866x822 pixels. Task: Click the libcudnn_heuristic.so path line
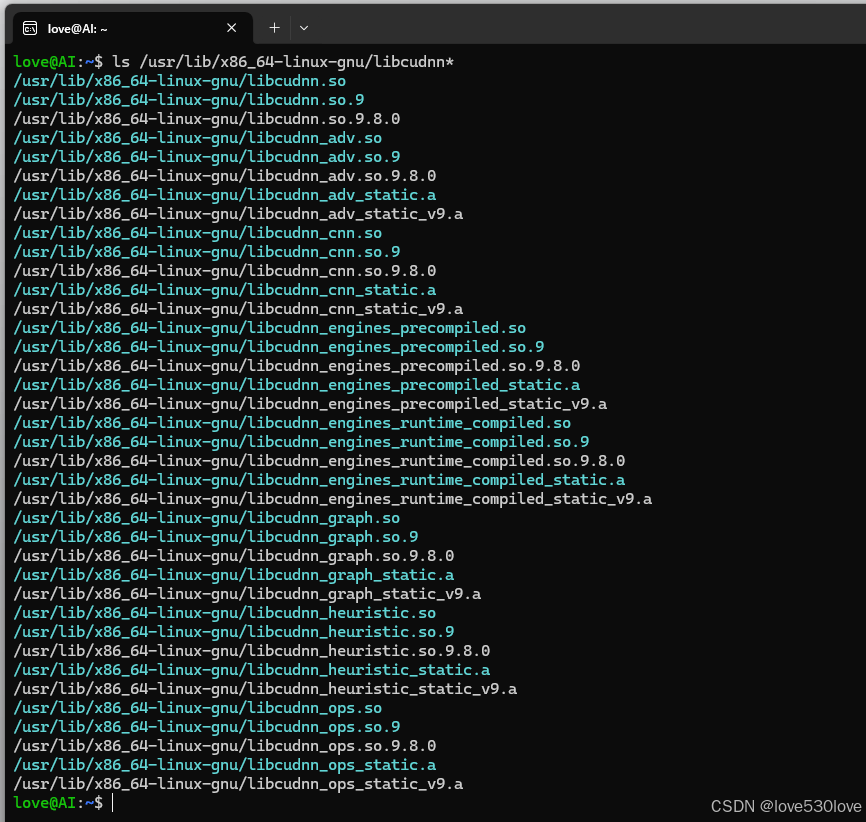coord(225,613)
